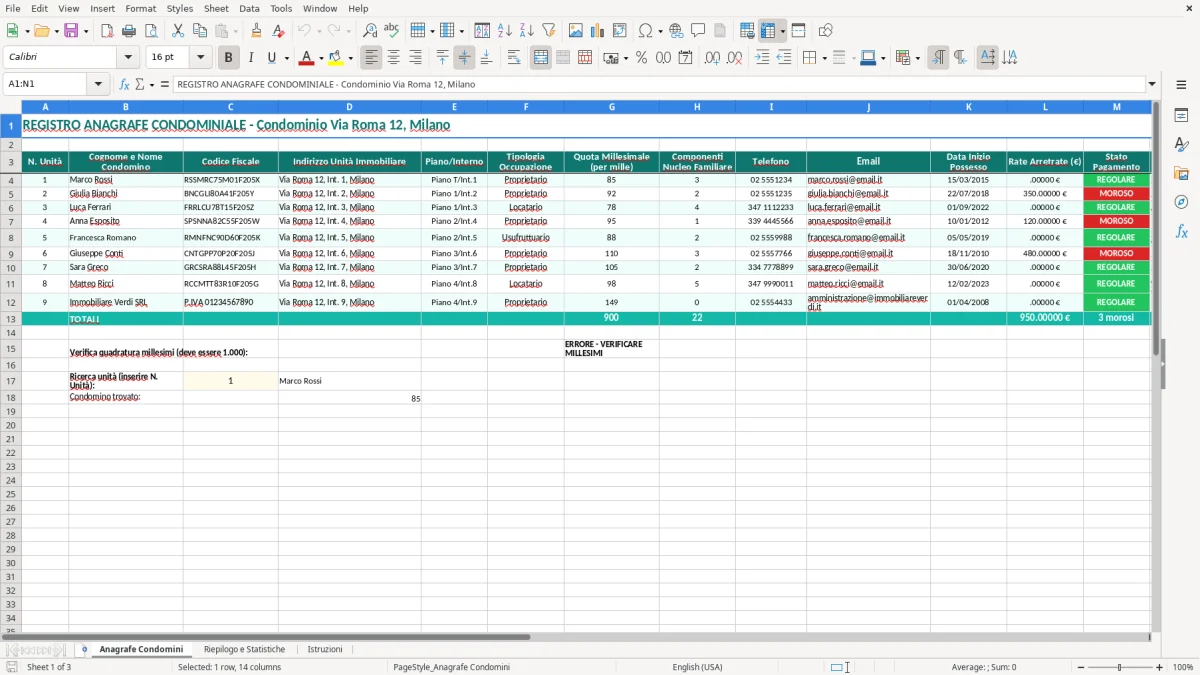This screenshot has height=675, width=1200.
Task: Toggle Wrap Text
Action: [514, 58]
